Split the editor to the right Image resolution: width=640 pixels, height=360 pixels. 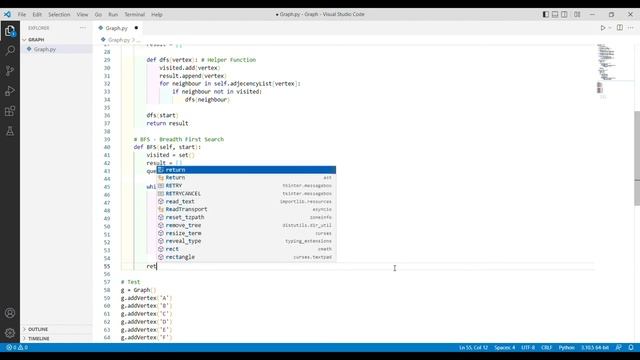tap(620, 28)
